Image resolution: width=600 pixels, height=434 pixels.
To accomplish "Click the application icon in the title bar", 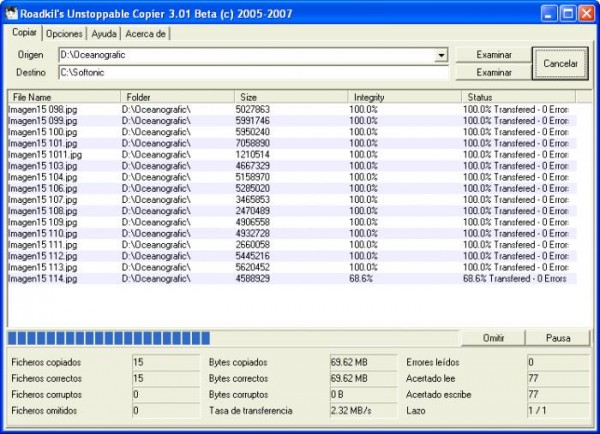I will click(x=11, y=12).
